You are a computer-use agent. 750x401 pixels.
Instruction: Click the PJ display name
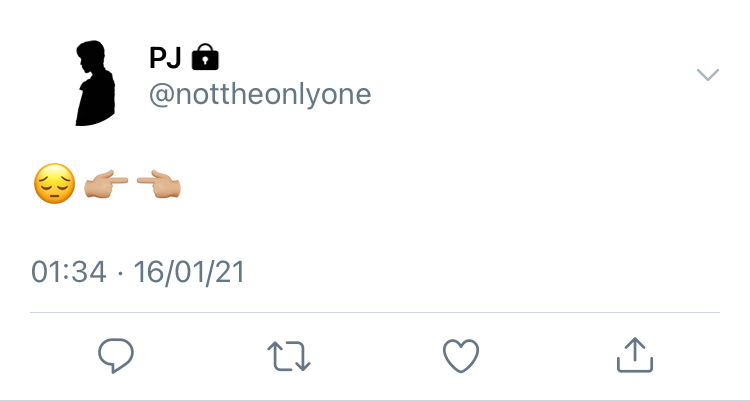(x=165, y=57)
